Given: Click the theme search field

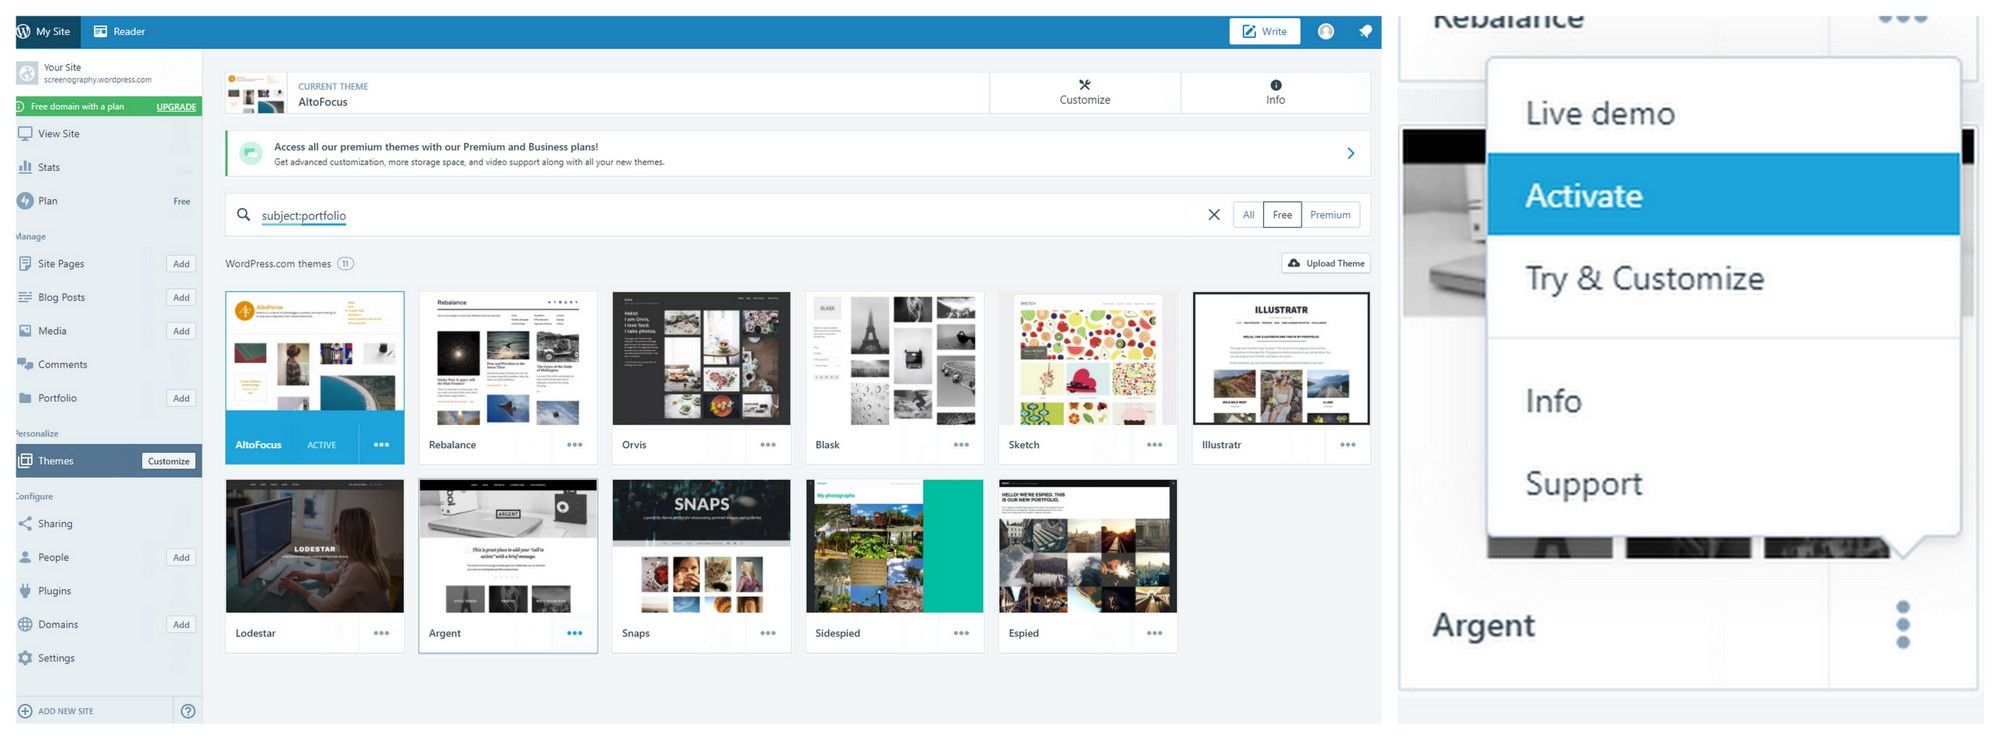Looking at the screenshot, I should click(730, 215).
